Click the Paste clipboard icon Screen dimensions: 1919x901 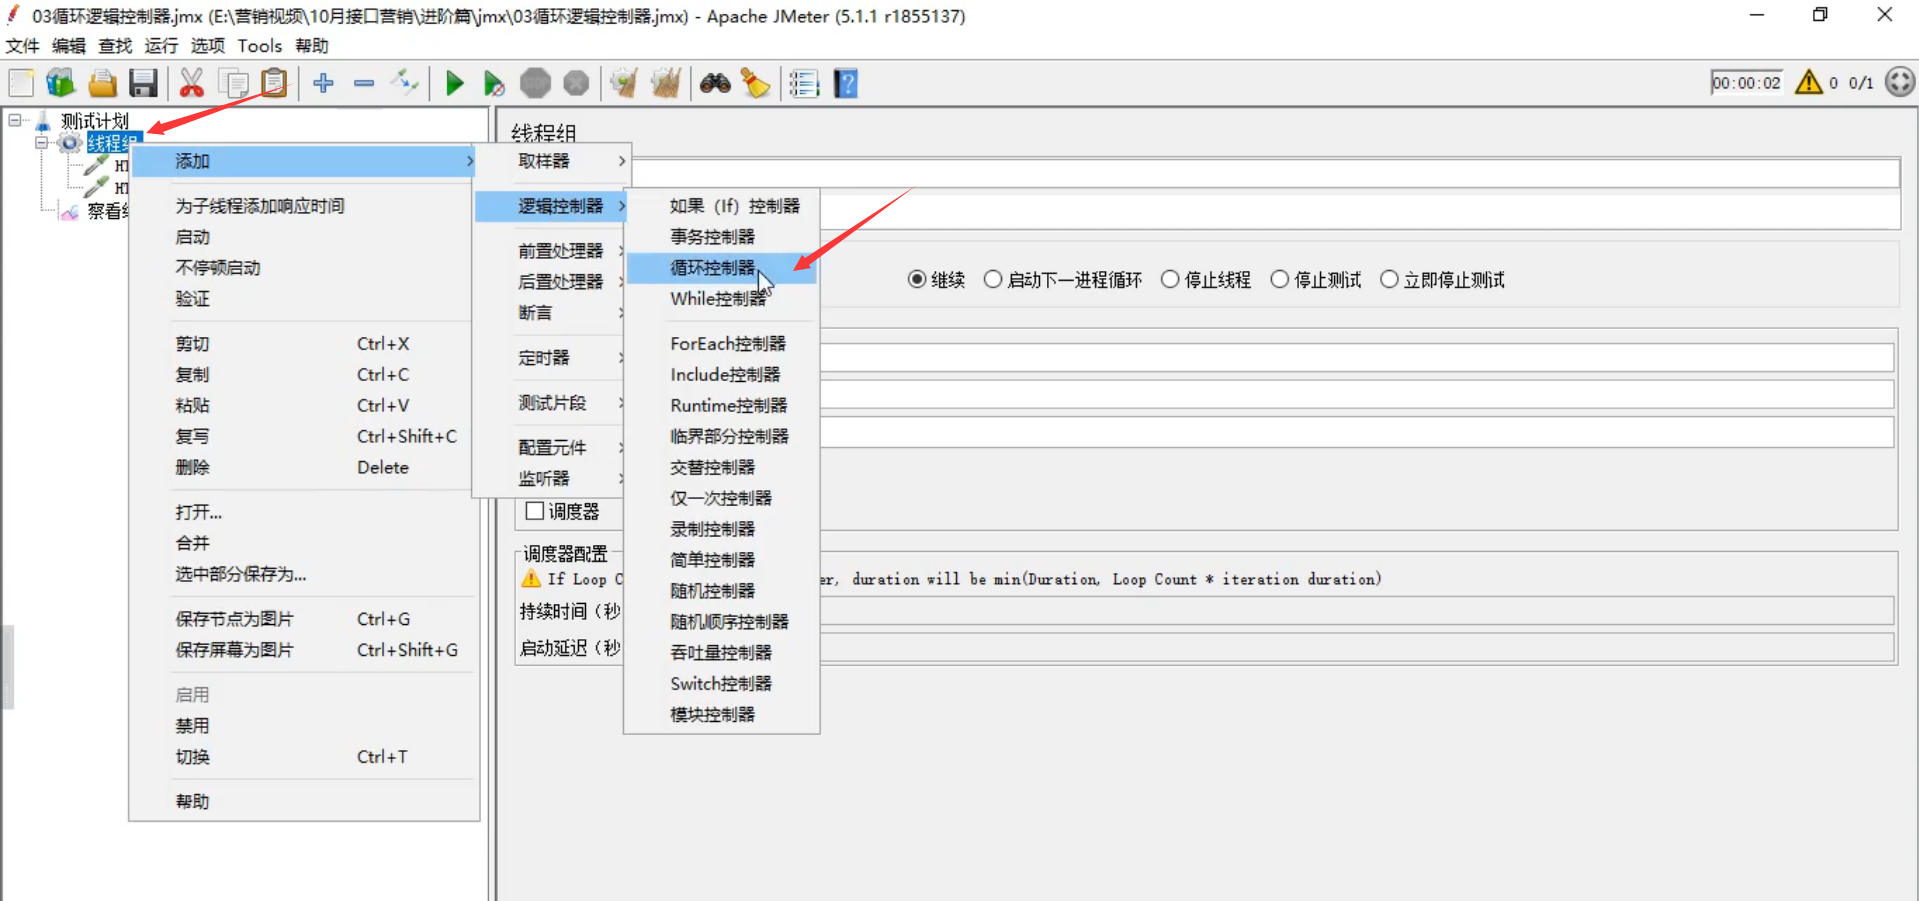point(274,83)
